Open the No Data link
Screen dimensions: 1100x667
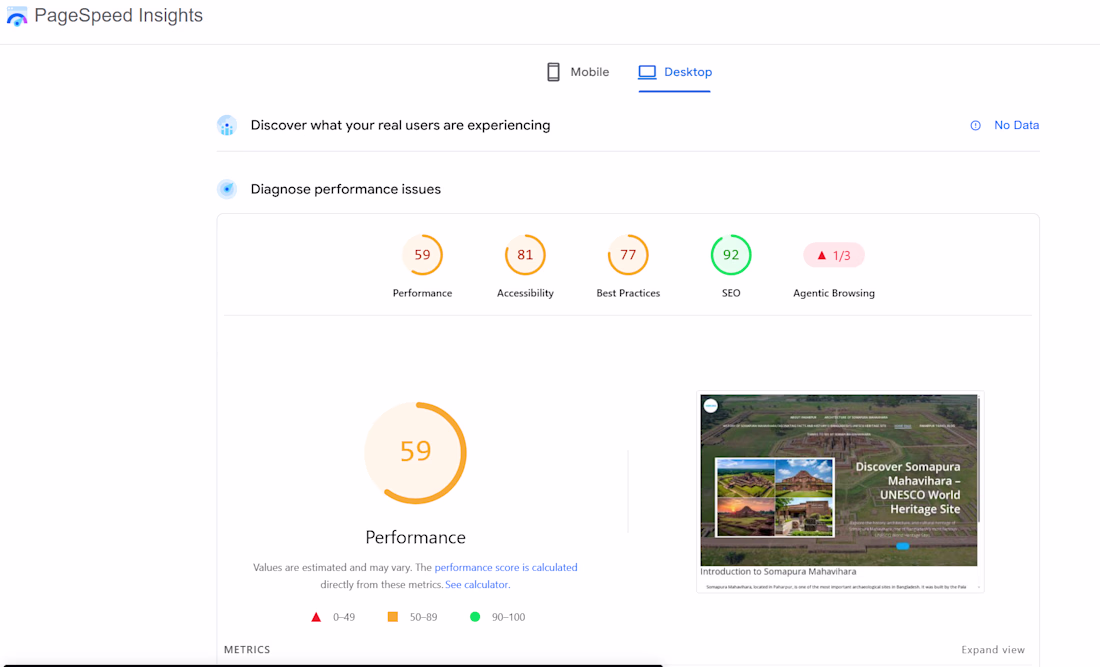click(1017, 125)
